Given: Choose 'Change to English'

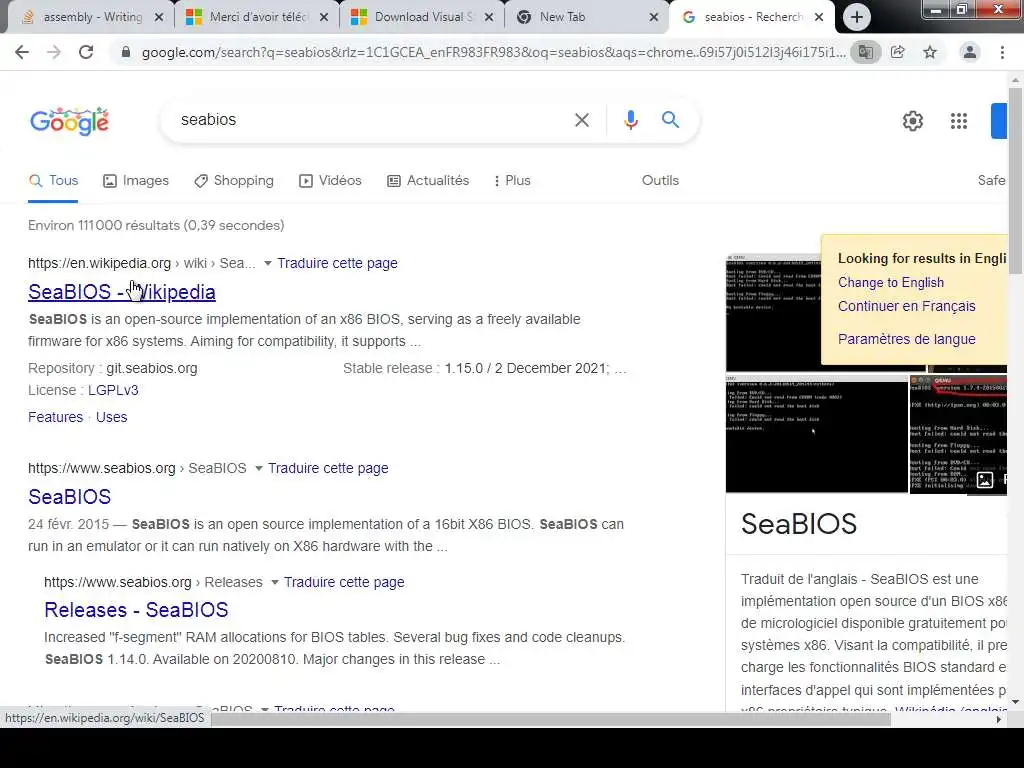Looking at the screenshot, I should point(891,283).
